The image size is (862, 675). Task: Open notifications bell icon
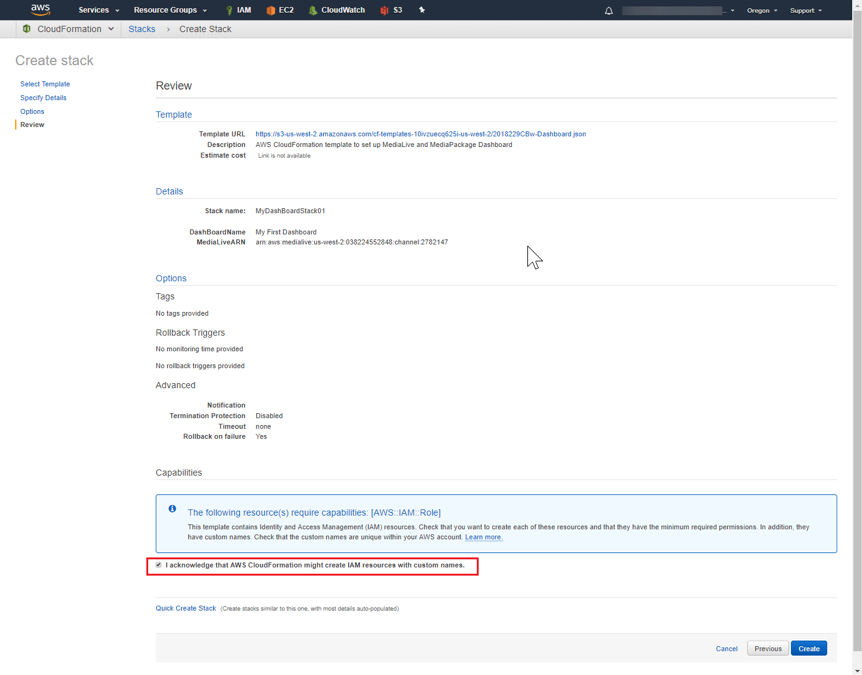(609, 10)
